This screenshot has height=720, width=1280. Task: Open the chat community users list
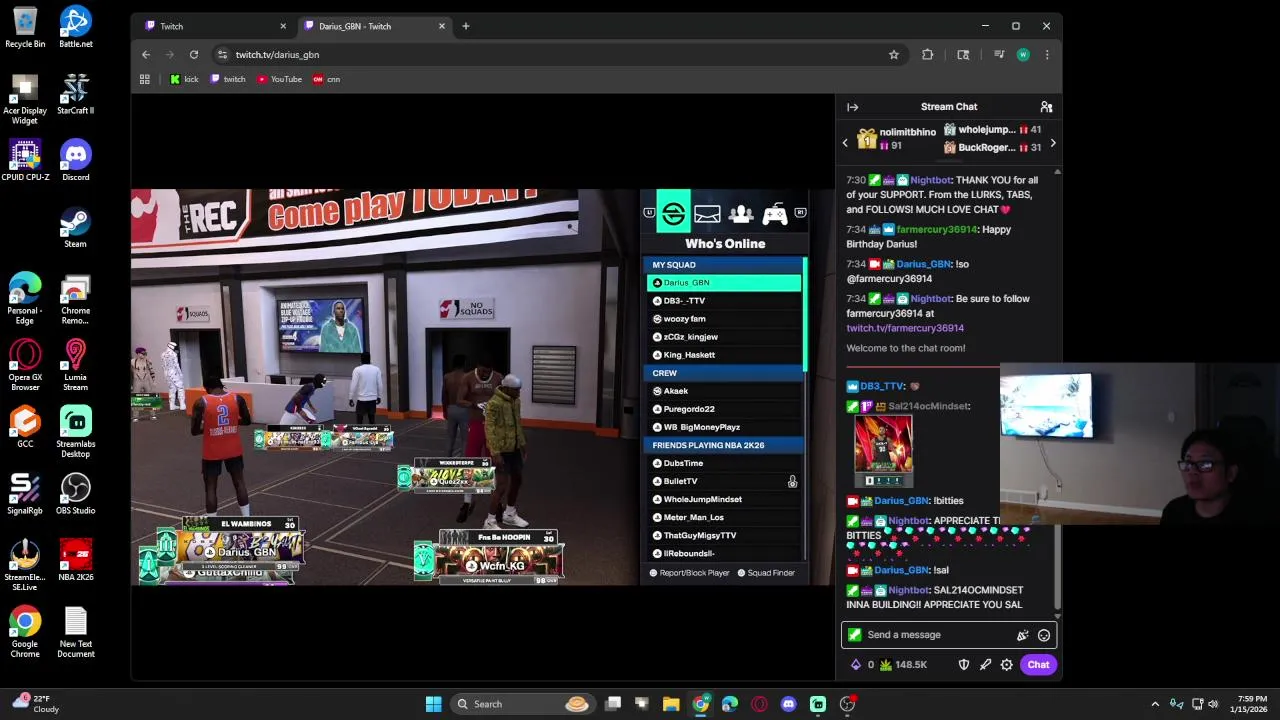point(1046,107)
